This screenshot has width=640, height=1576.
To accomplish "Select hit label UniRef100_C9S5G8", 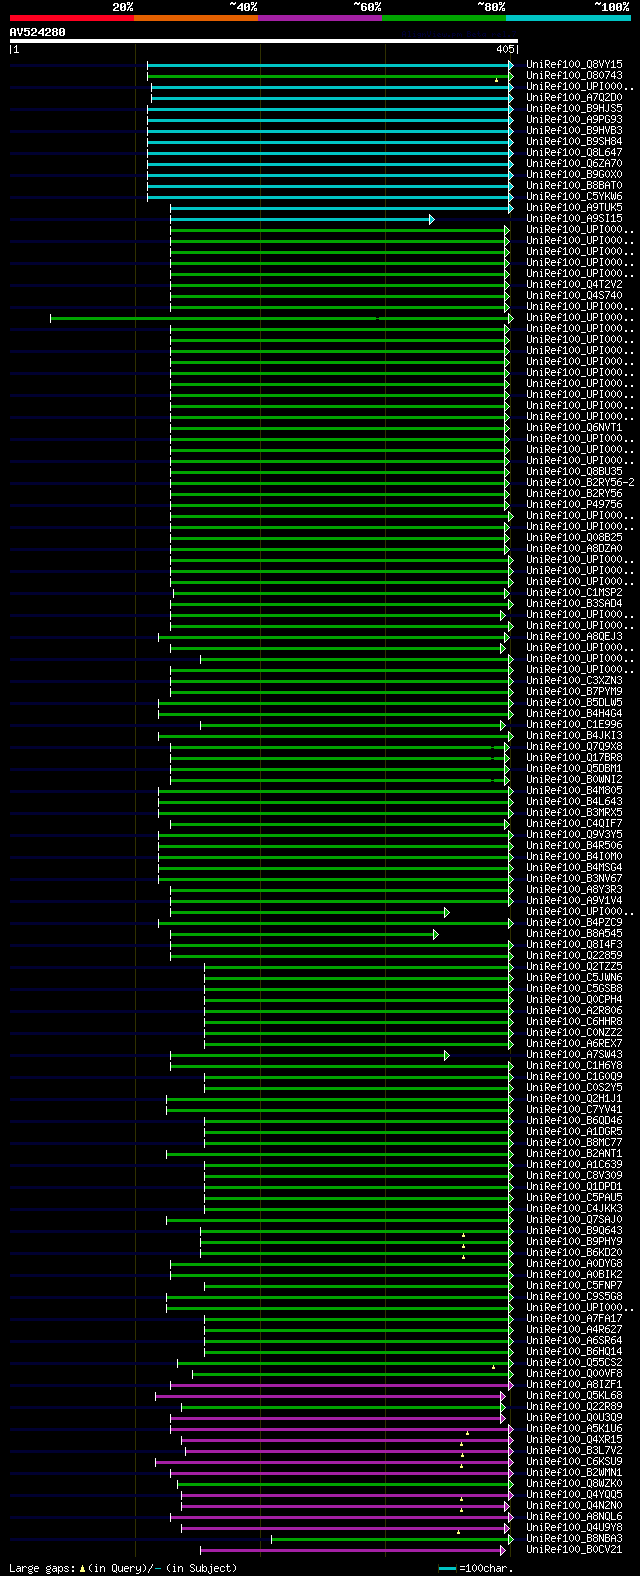I will click(x=574, y=1296).
